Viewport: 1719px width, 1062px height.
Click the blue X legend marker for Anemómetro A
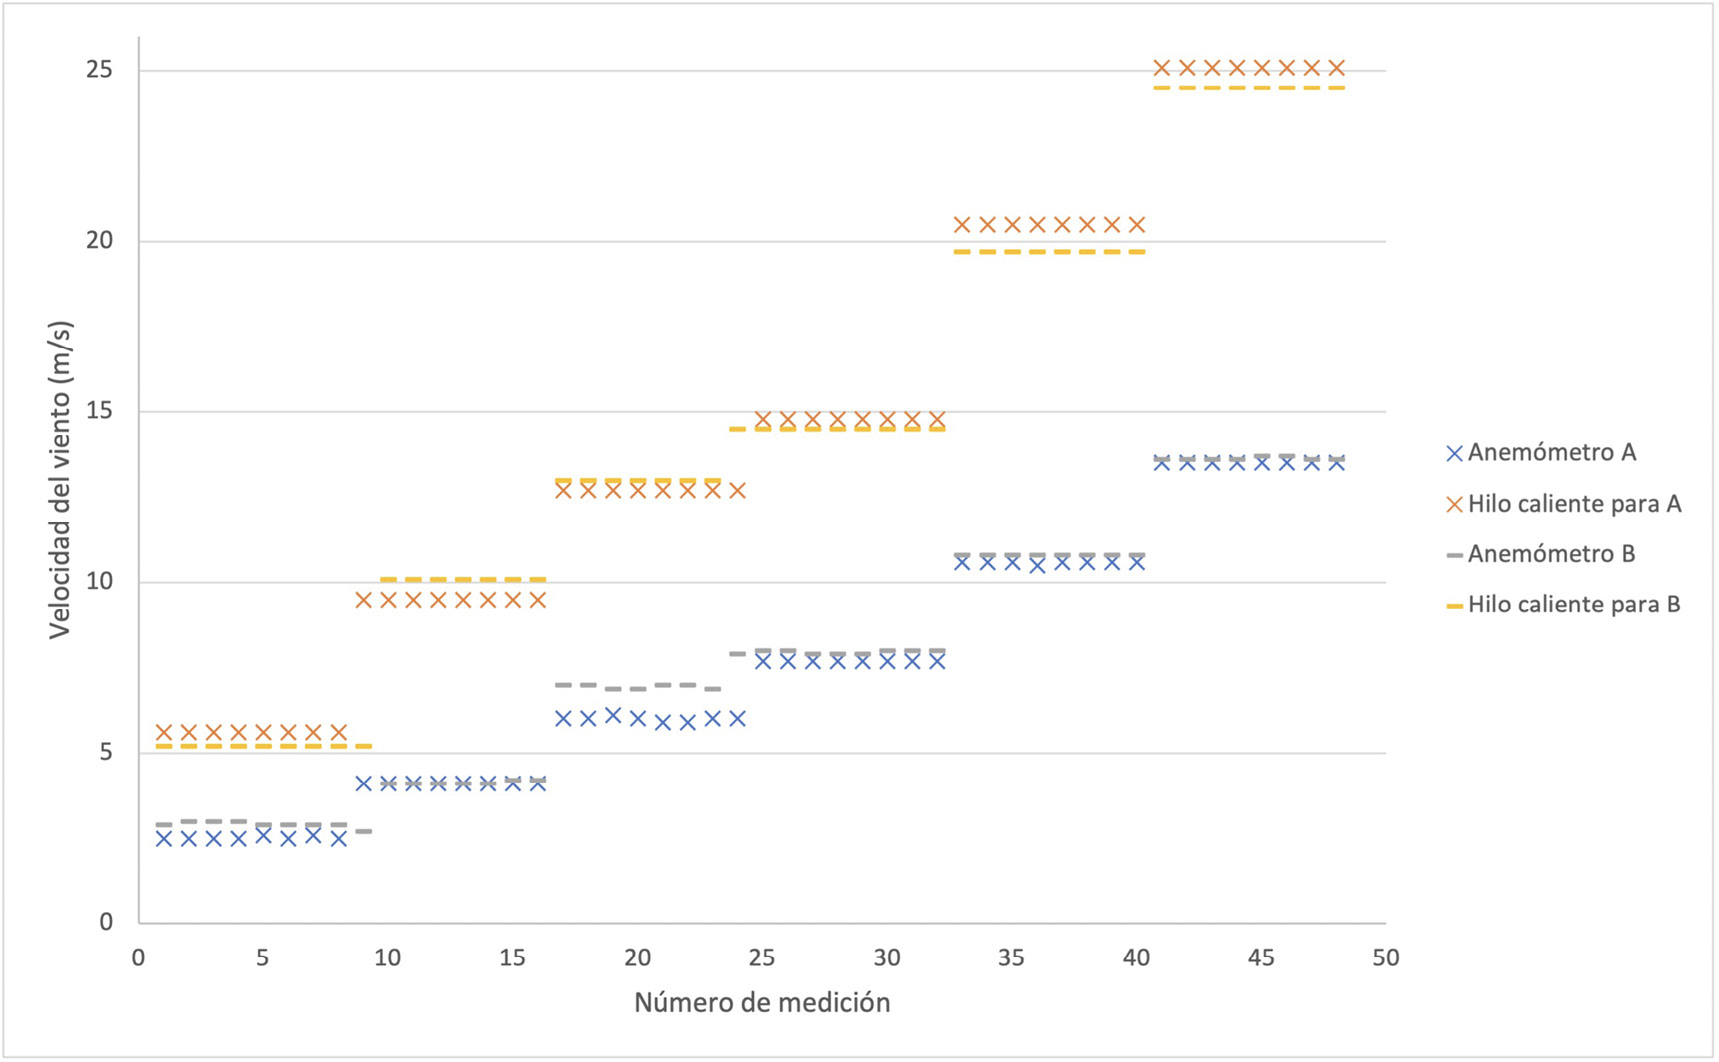(x=1455, y=453)
